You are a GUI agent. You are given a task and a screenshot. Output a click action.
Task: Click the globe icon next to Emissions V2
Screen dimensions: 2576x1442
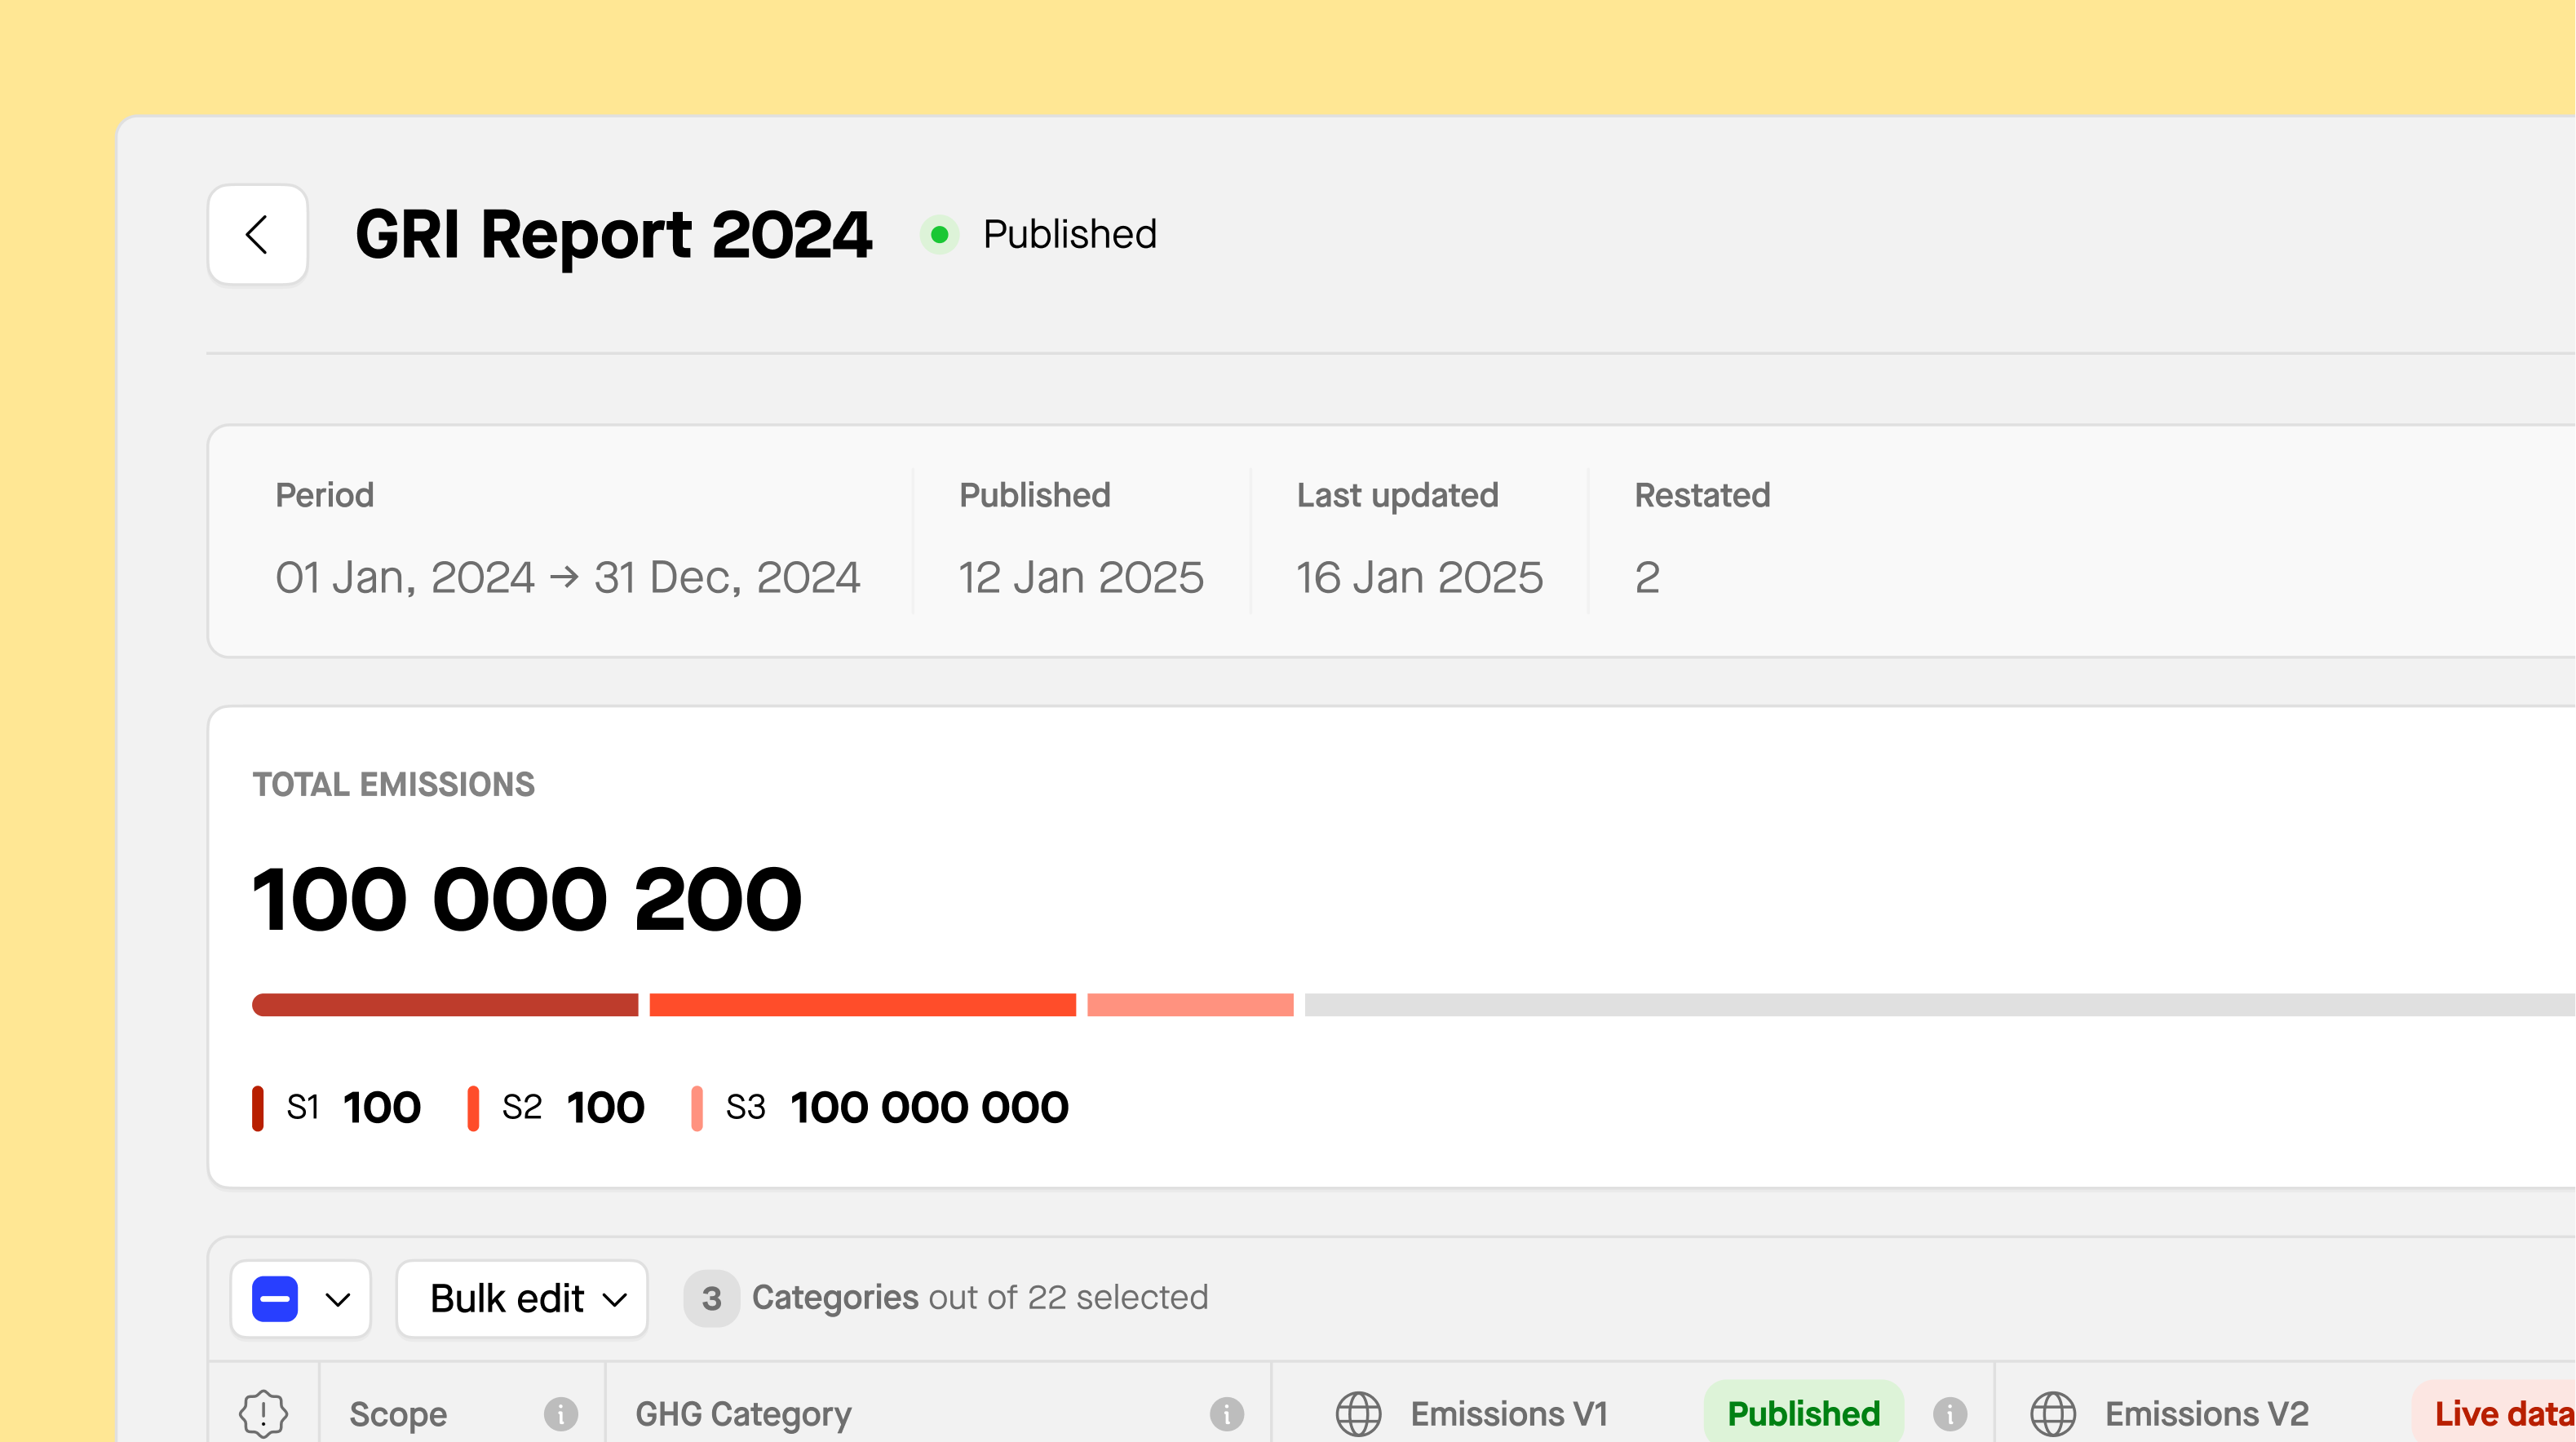pyautogui.click(x=2052, y=1413)
